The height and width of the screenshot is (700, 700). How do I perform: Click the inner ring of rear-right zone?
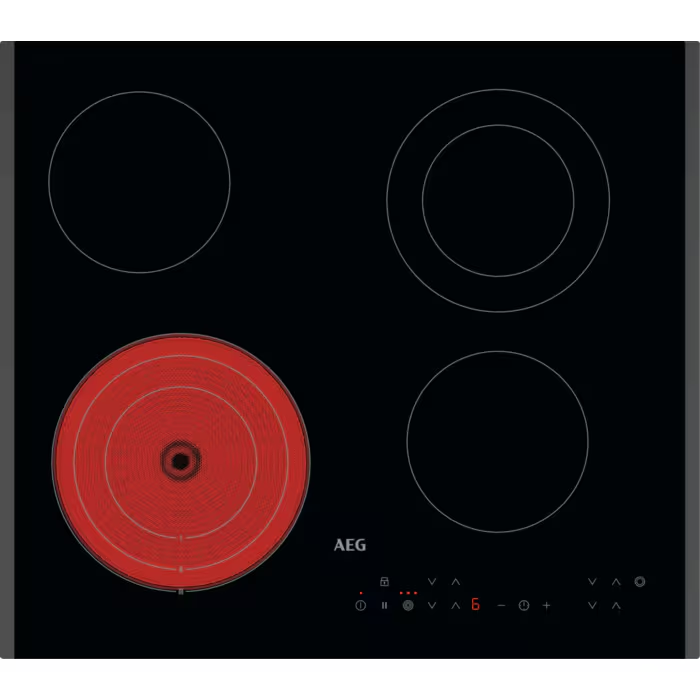point(498,200)
